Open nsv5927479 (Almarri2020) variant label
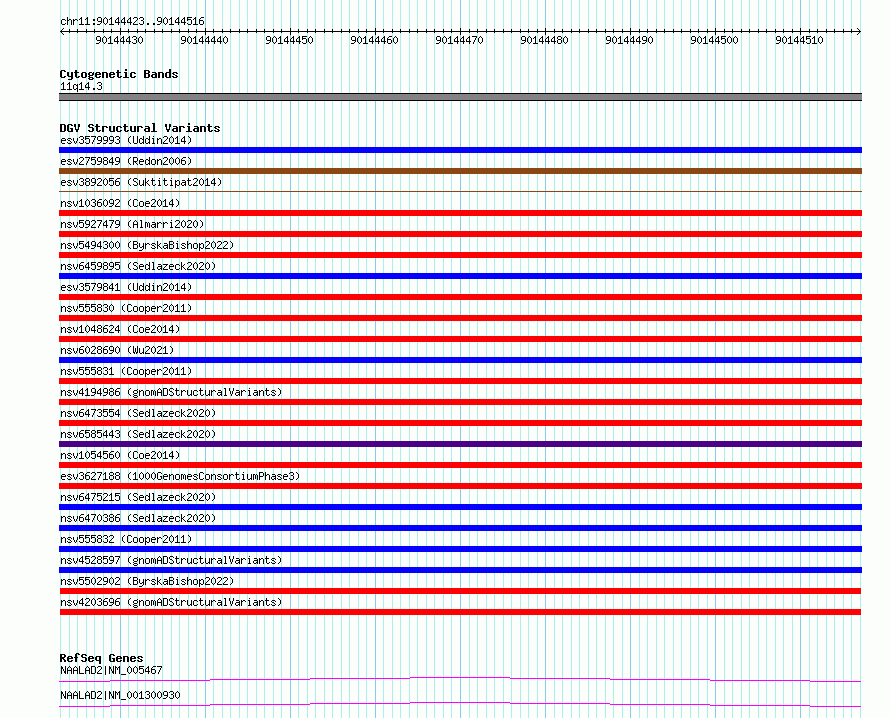The height and width of the screenshot is (718, 890). (x=132, y=224)
